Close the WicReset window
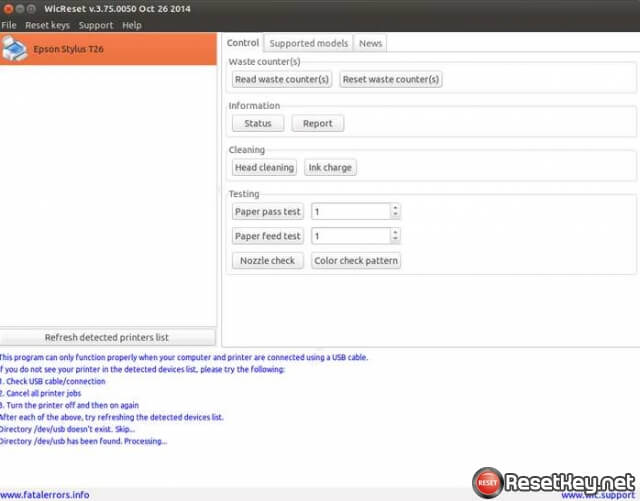Image resolution: width=640 pixels, height=501 pixels. point(8,9)
